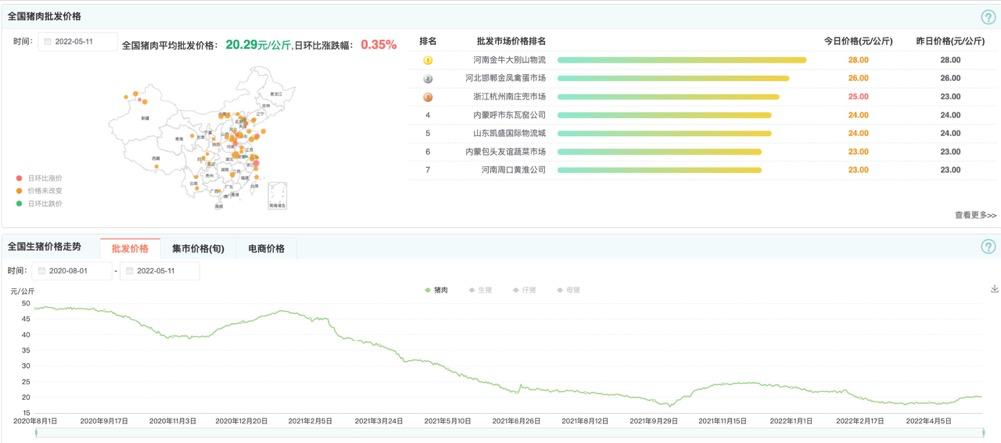The image size is (1001, 443).
Task: Grab the left handle of chart range slider
Action: pyautogui.click(x=36, y=433)
